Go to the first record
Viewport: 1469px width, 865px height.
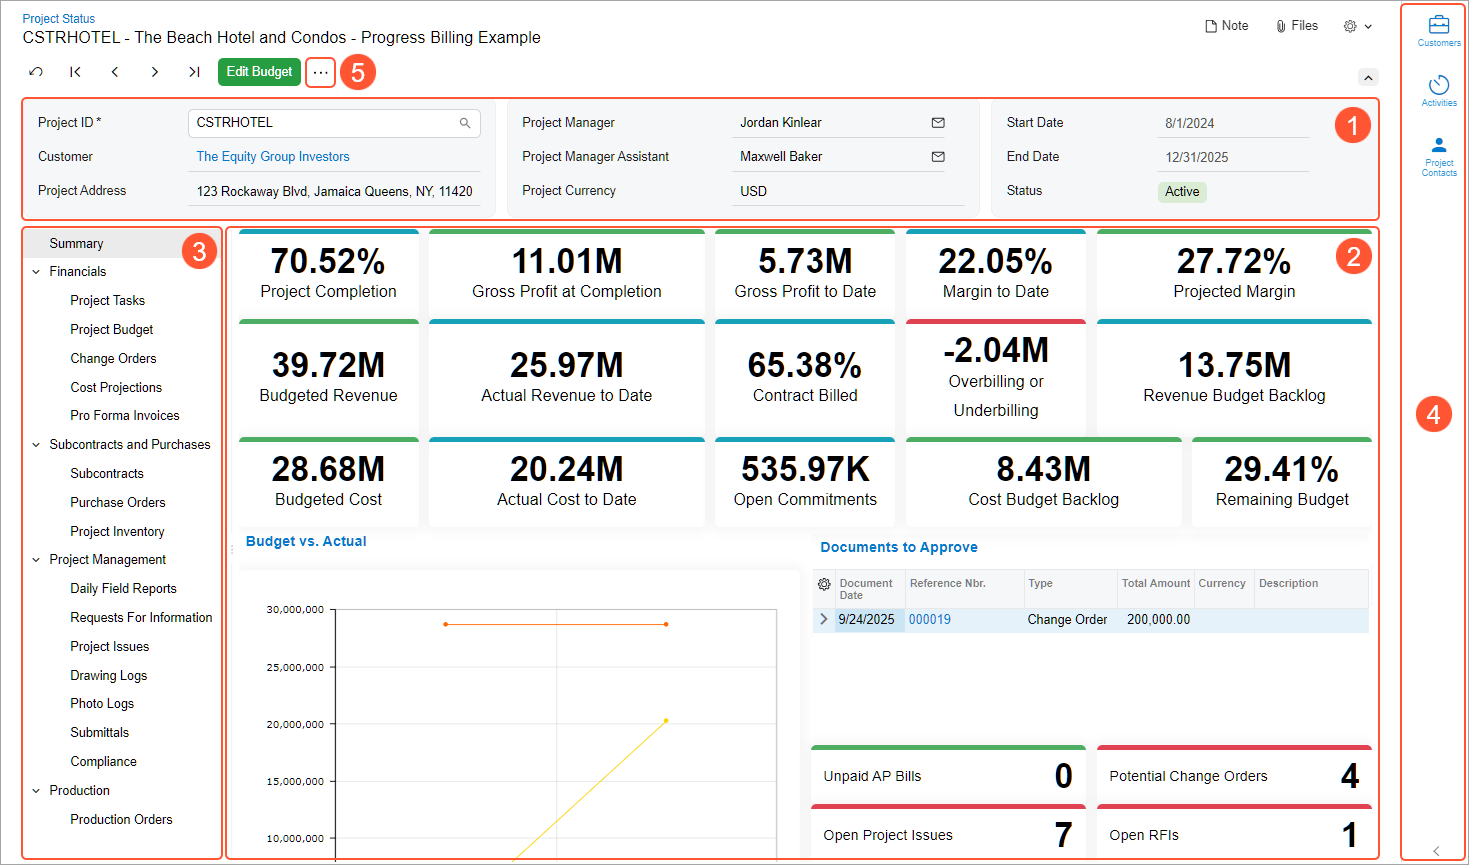(x=75, y=72)
